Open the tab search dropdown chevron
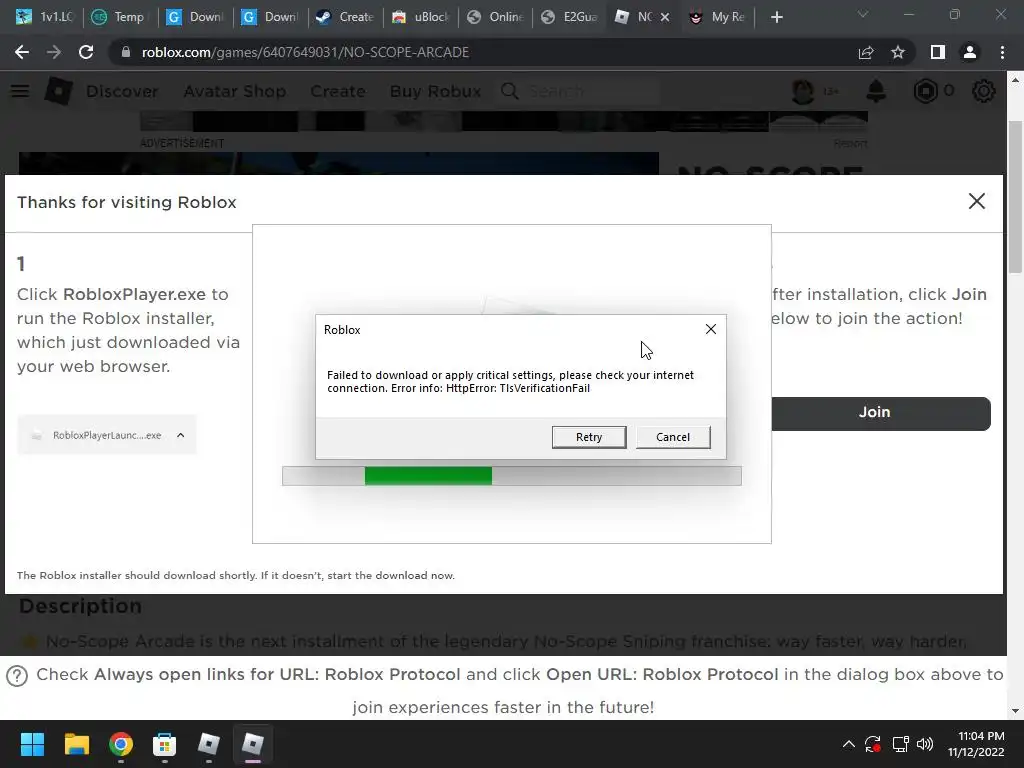The width and height of the screenshot is (1024, 768). (x=863, y=14)
